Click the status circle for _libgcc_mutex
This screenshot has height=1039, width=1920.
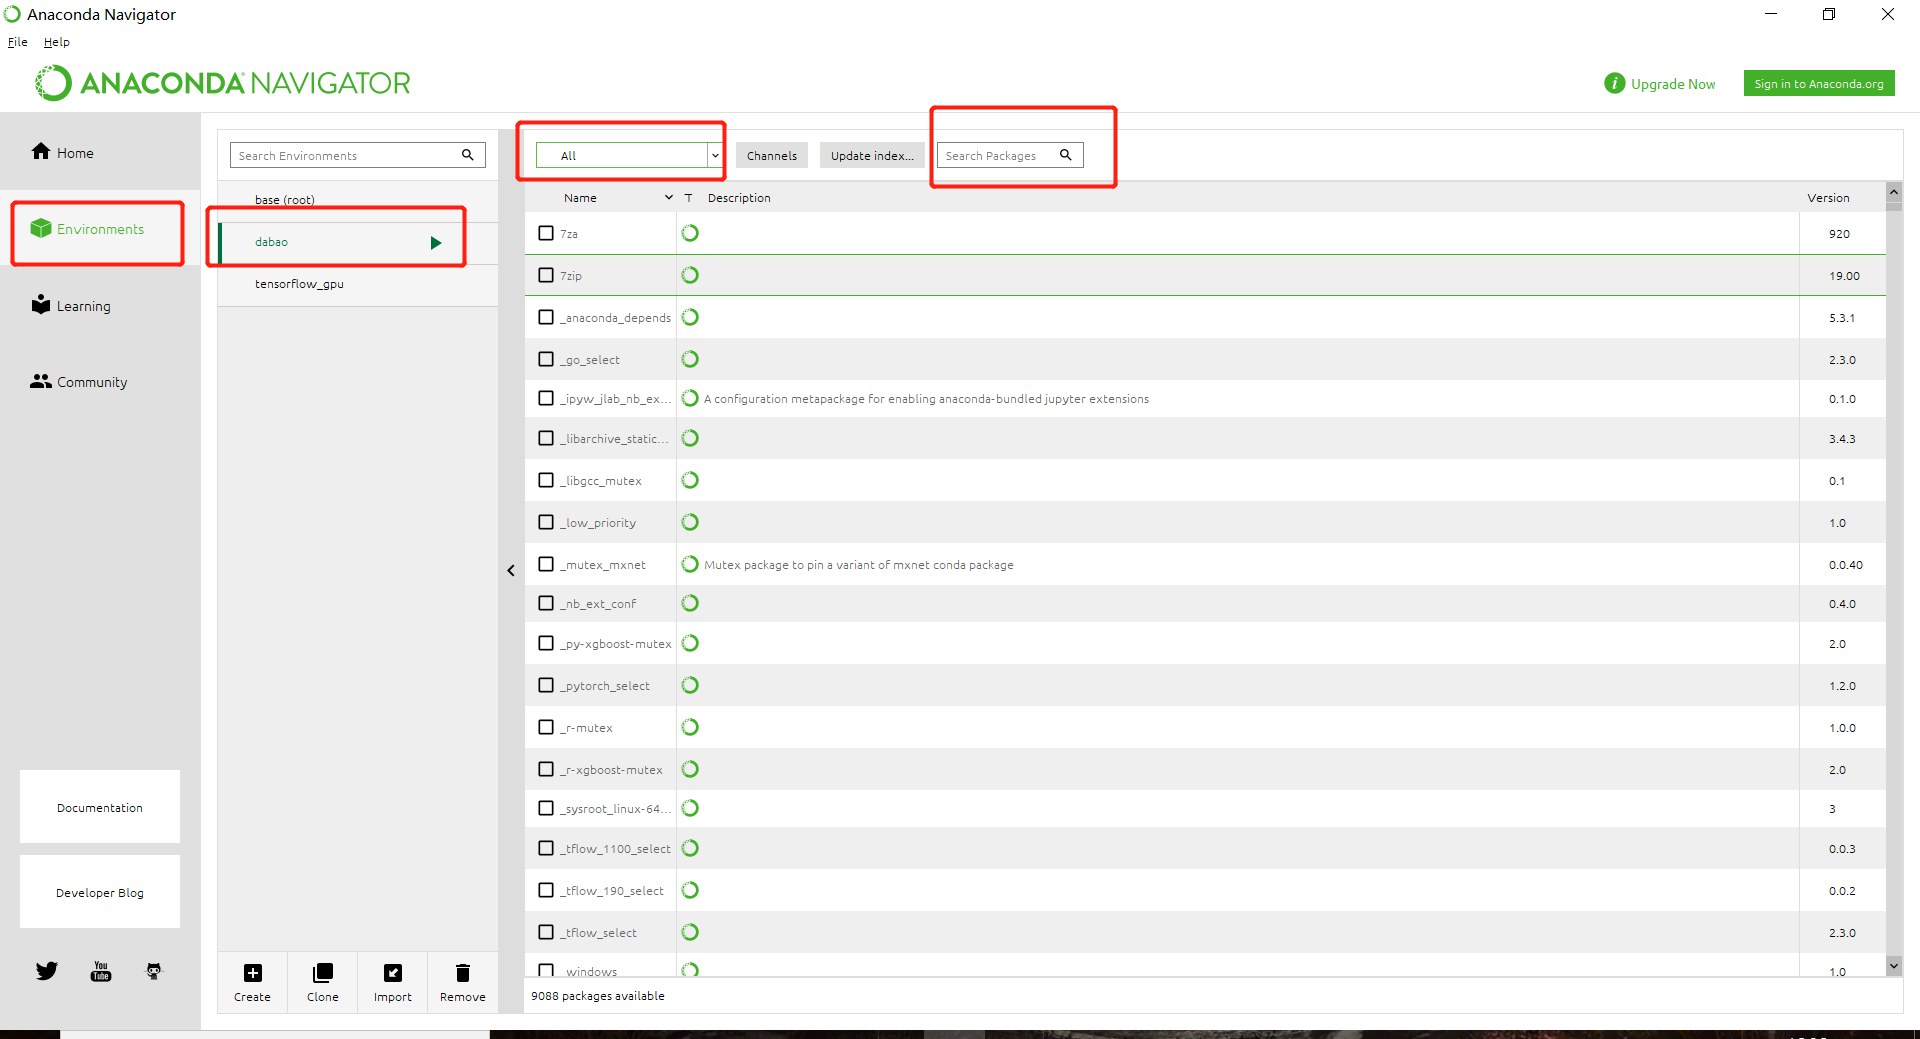[690, 480]
